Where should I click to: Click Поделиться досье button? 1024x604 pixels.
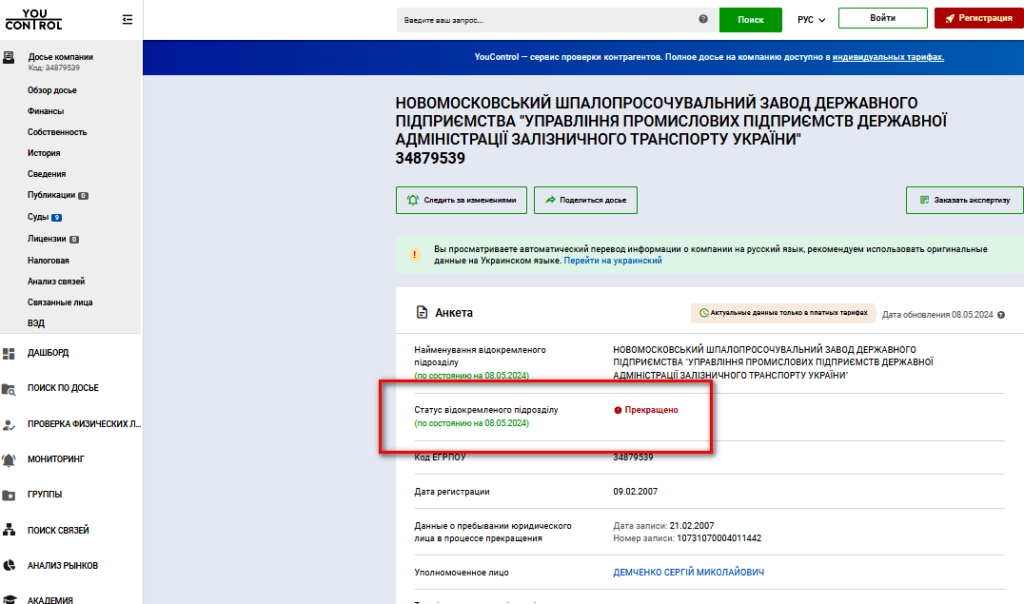click(x=586, y=200)
